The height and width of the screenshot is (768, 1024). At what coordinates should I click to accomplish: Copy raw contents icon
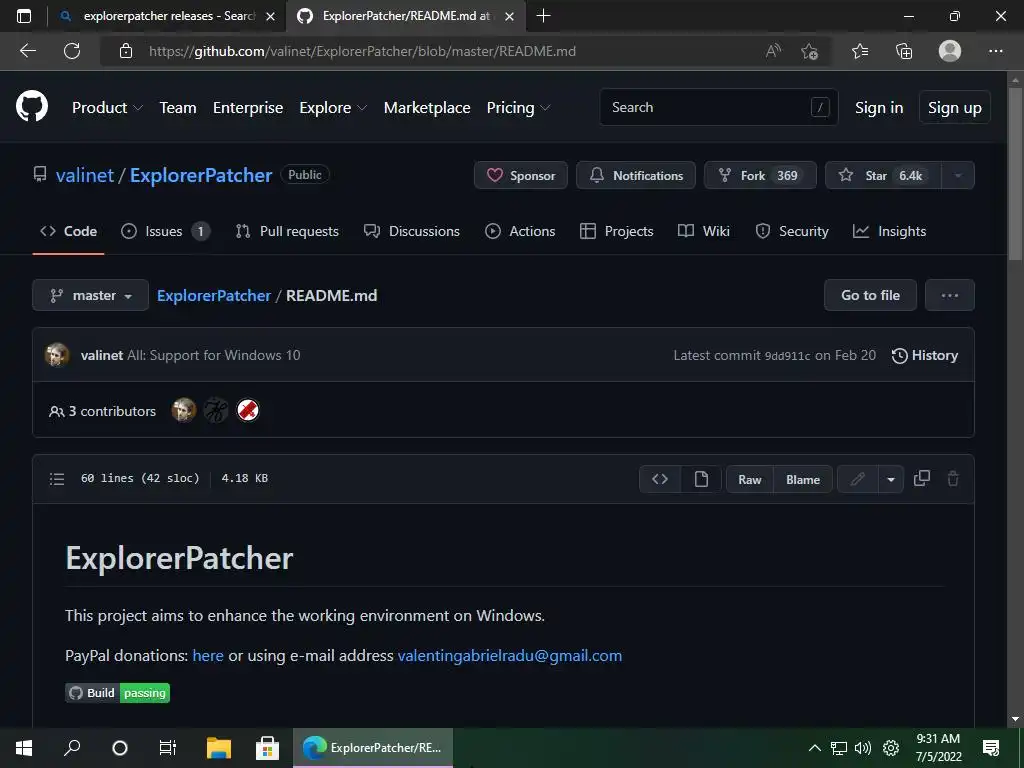coord(921,479)
